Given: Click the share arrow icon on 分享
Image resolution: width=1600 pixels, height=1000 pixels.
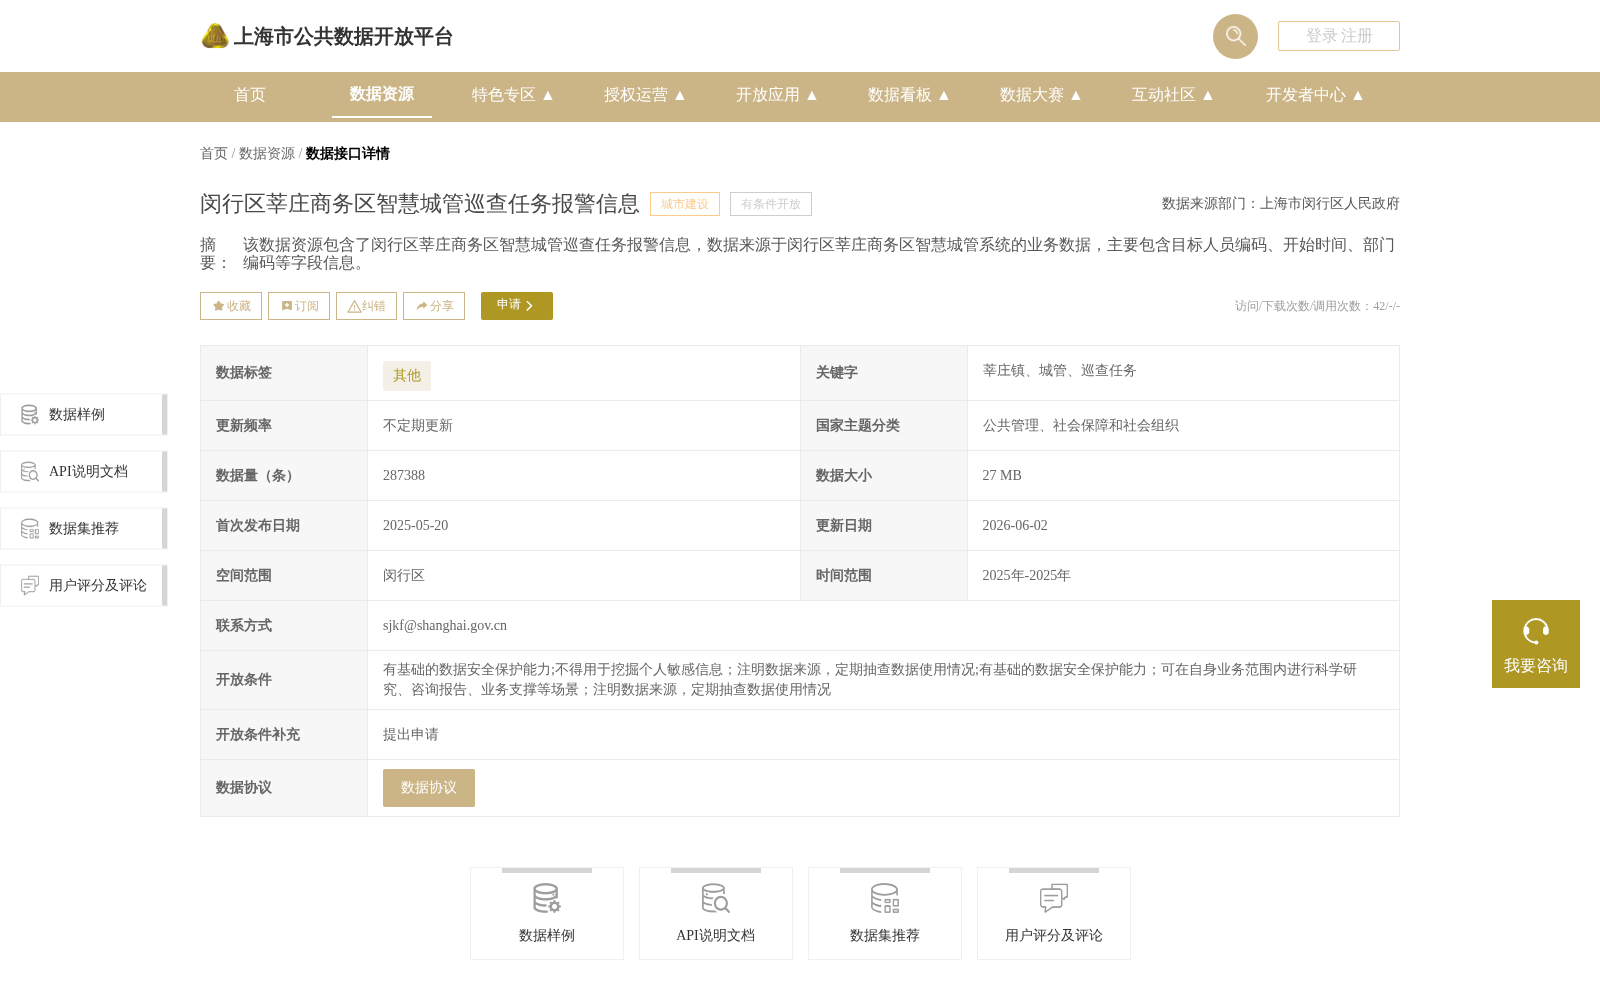Looking at the screenshot, I should (422, 306).
